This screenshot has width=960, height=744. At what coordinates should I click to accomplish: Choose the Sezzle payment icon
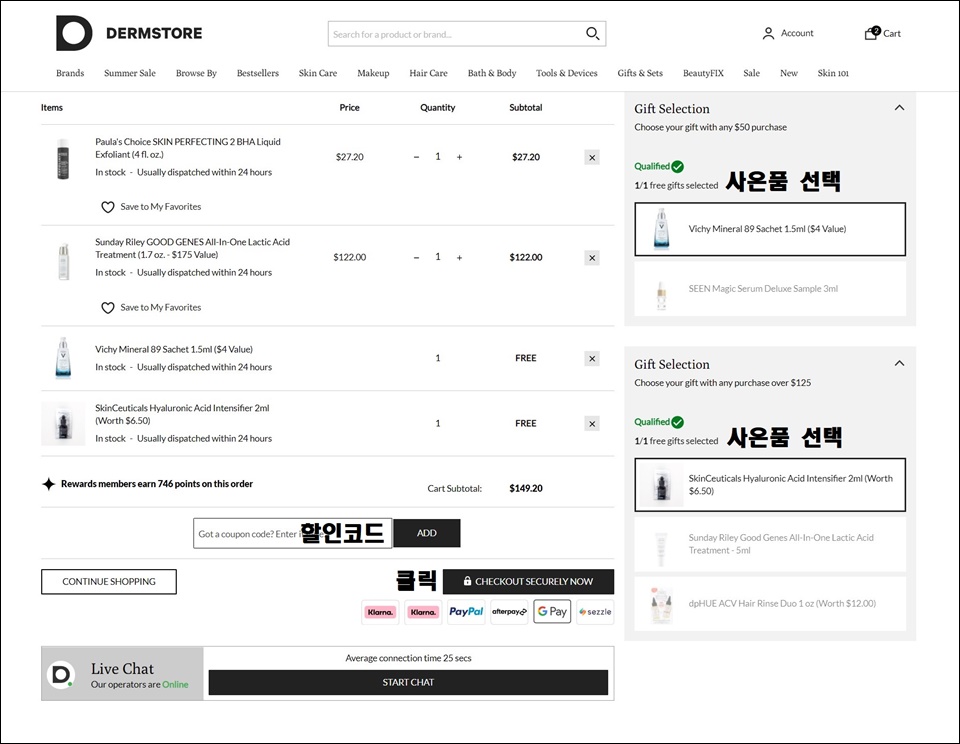(595, 612)
